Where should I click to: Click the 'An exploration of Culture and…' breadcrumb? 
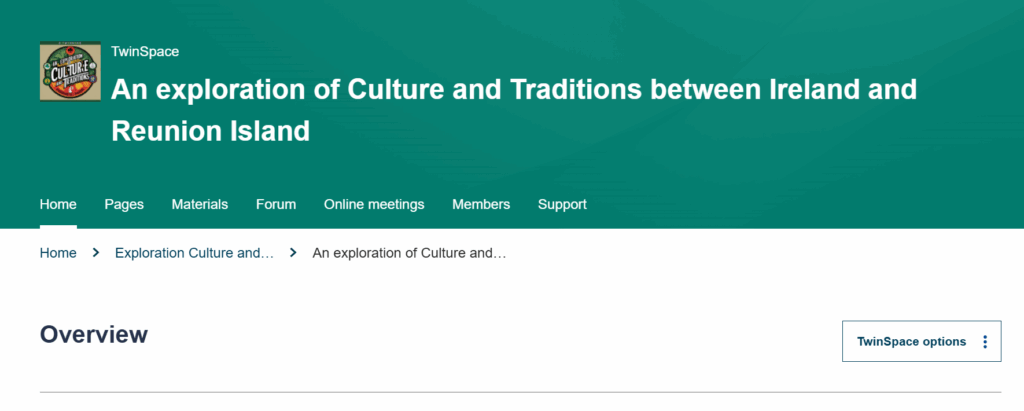tap(410, 253)
